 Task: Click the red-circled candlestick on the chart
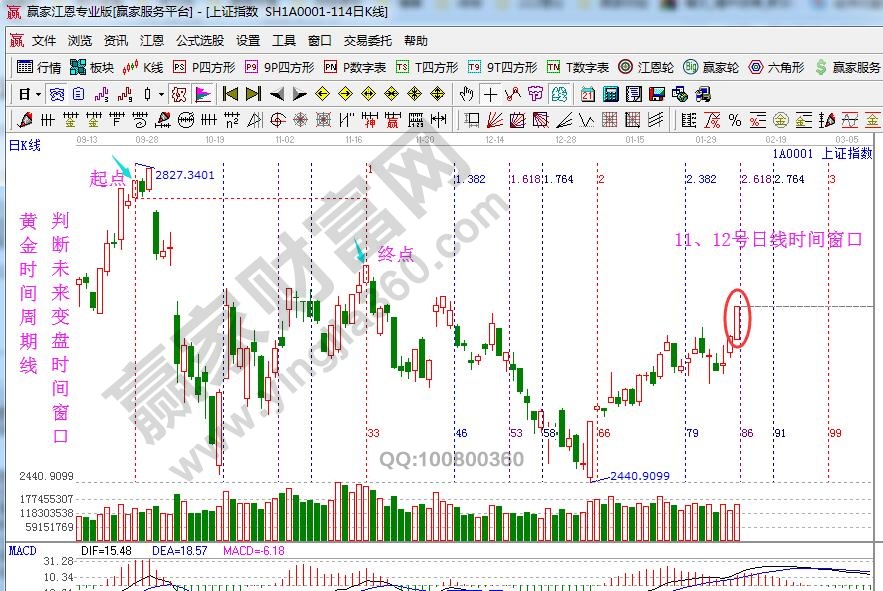point(738,320)
